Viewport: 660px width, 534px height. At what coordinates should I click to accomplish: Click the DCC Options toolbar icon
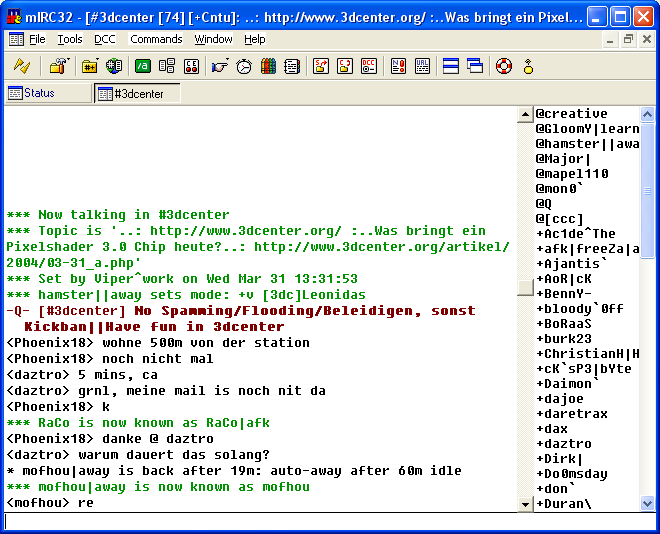click(369, 66)
